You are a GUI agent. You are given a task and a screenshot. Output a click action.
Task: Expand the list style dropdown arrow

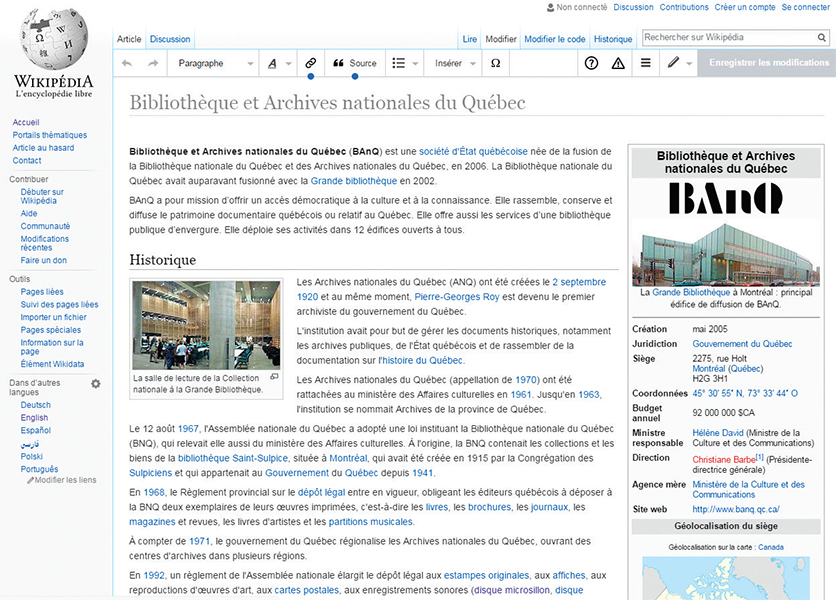415,64
